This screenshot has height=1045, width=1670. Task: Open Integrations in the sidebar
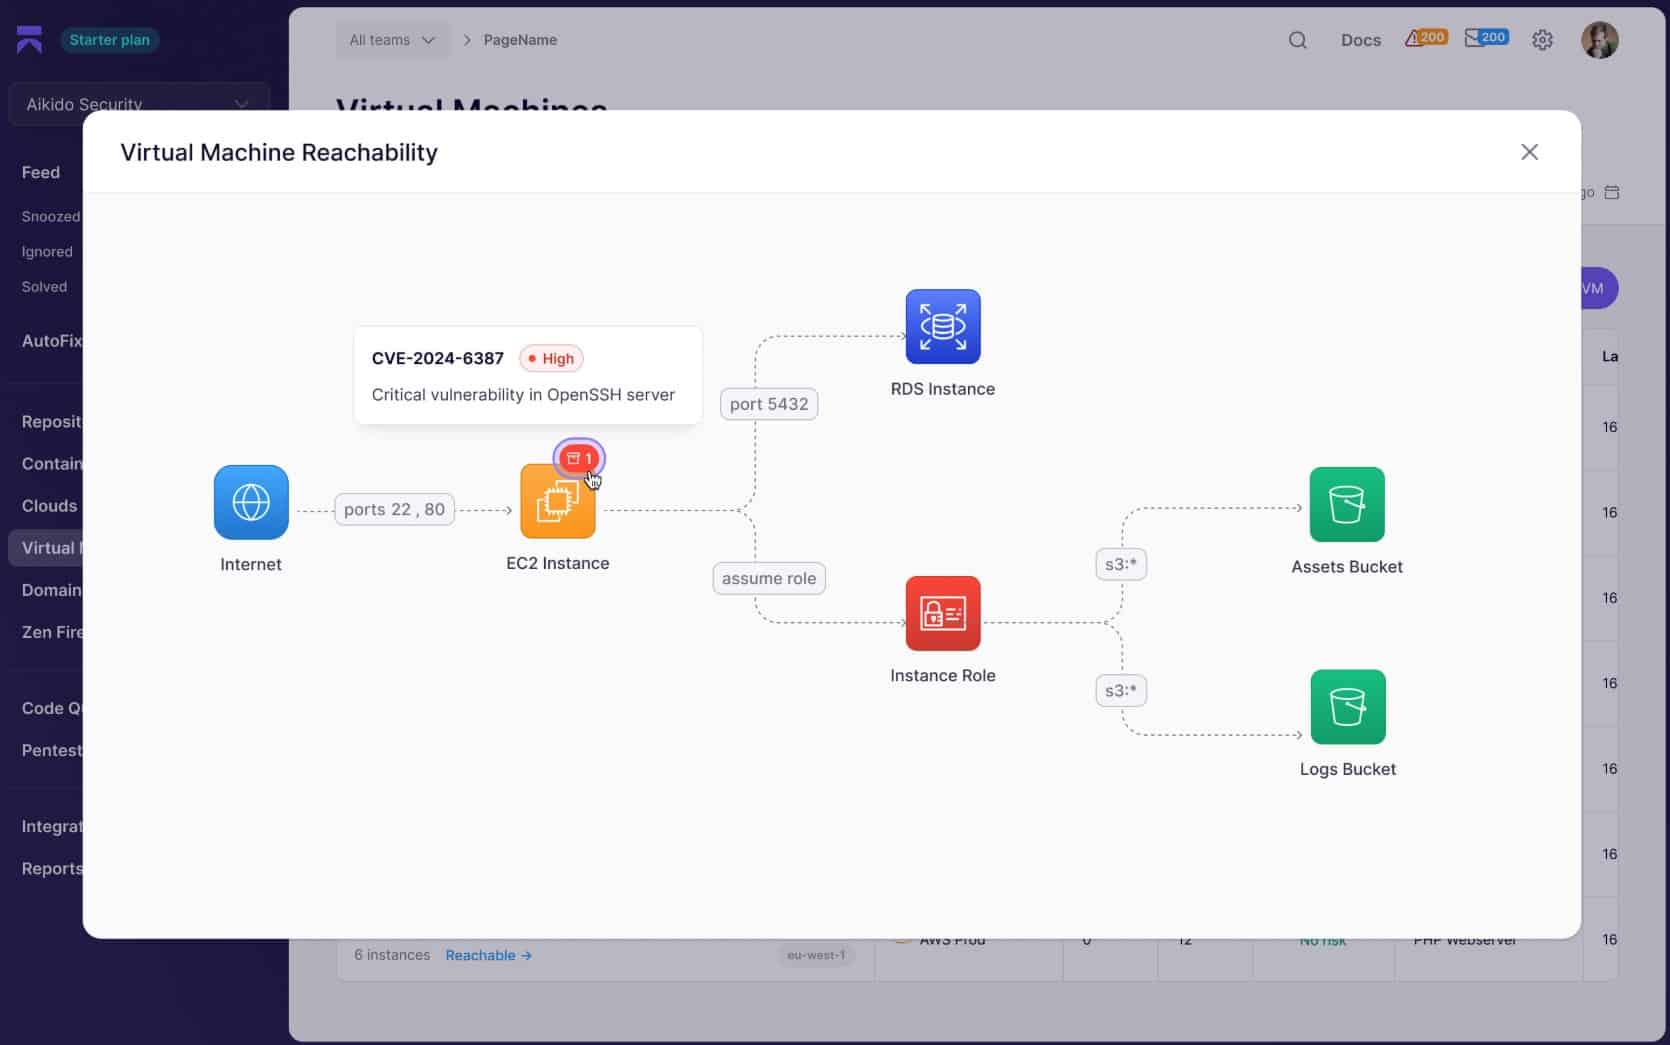click(x=52, y=827)
